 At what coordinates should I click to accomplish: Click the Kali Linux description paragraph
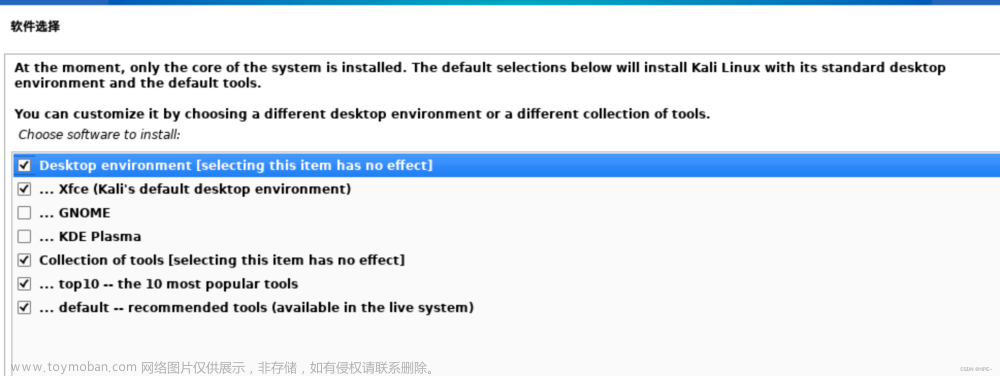pos(480,75)
